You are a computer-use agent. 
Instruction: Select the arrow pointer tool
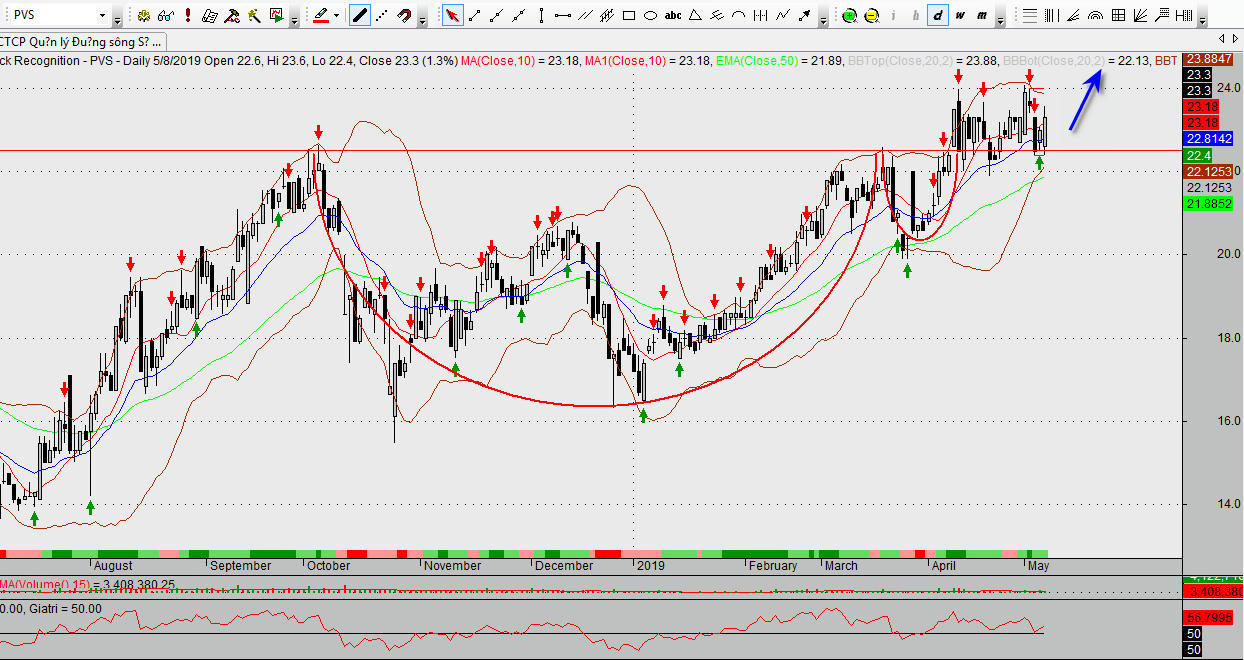click(x=452, y=15)
